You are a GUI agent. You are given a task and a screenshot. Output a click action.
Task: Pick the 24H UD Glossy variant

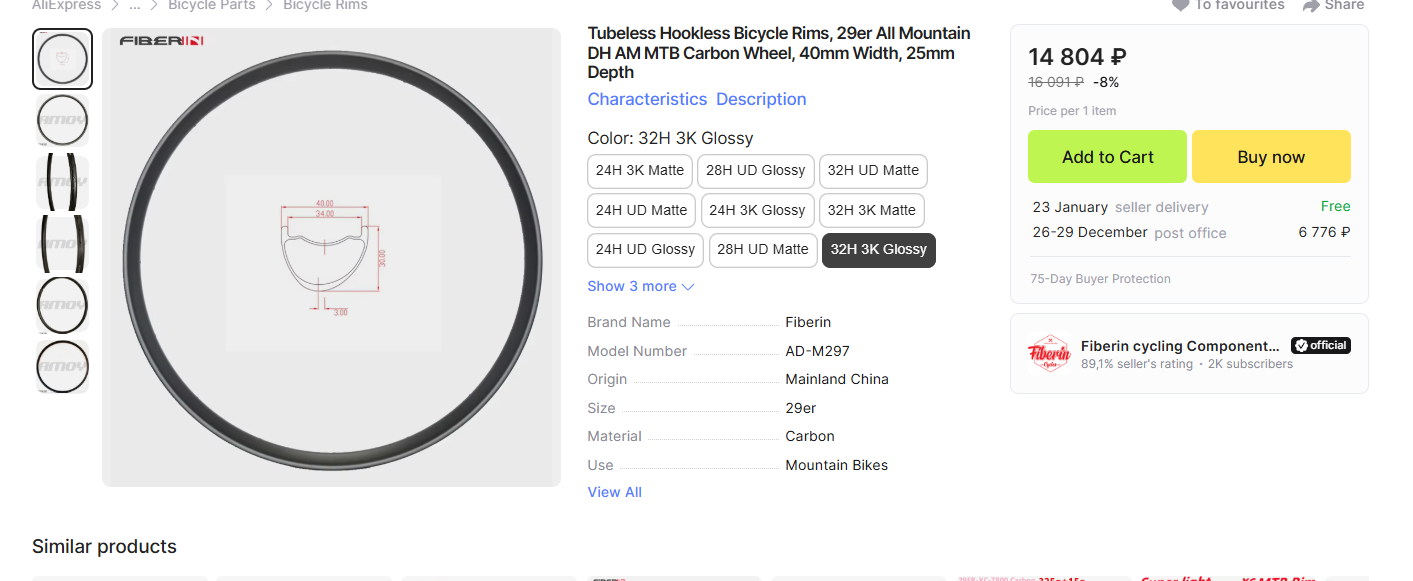pyautogui.click(x=645, y=250)
